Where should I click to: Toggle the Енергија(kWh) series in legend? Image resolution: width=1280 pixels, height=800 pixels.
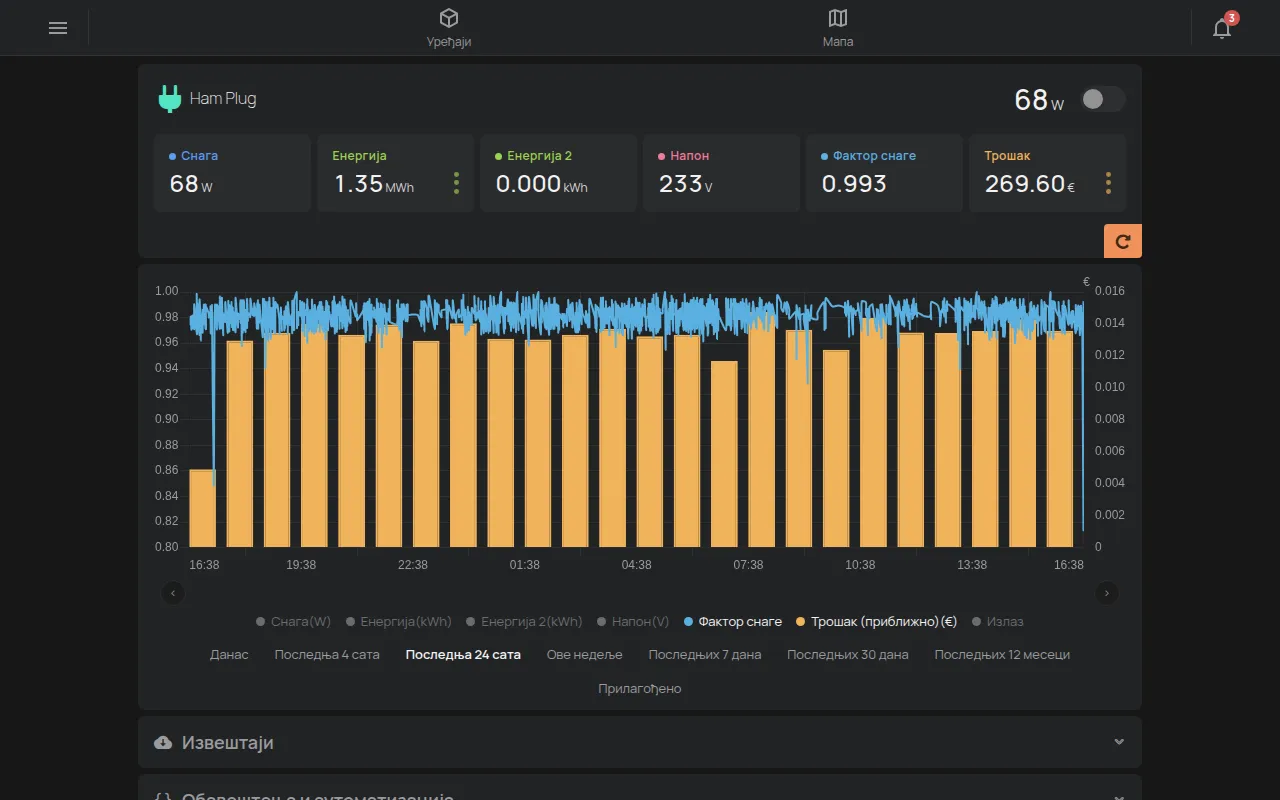point(399,621)
